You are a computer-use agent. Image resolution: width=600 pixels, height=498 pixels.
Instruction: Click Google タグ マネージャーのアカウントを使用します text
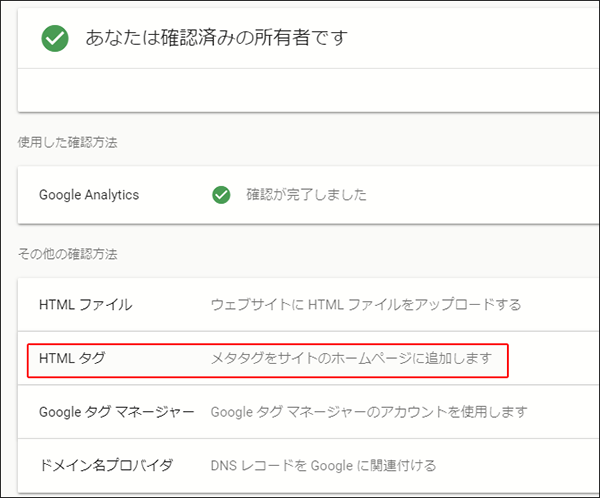point(369,412)
